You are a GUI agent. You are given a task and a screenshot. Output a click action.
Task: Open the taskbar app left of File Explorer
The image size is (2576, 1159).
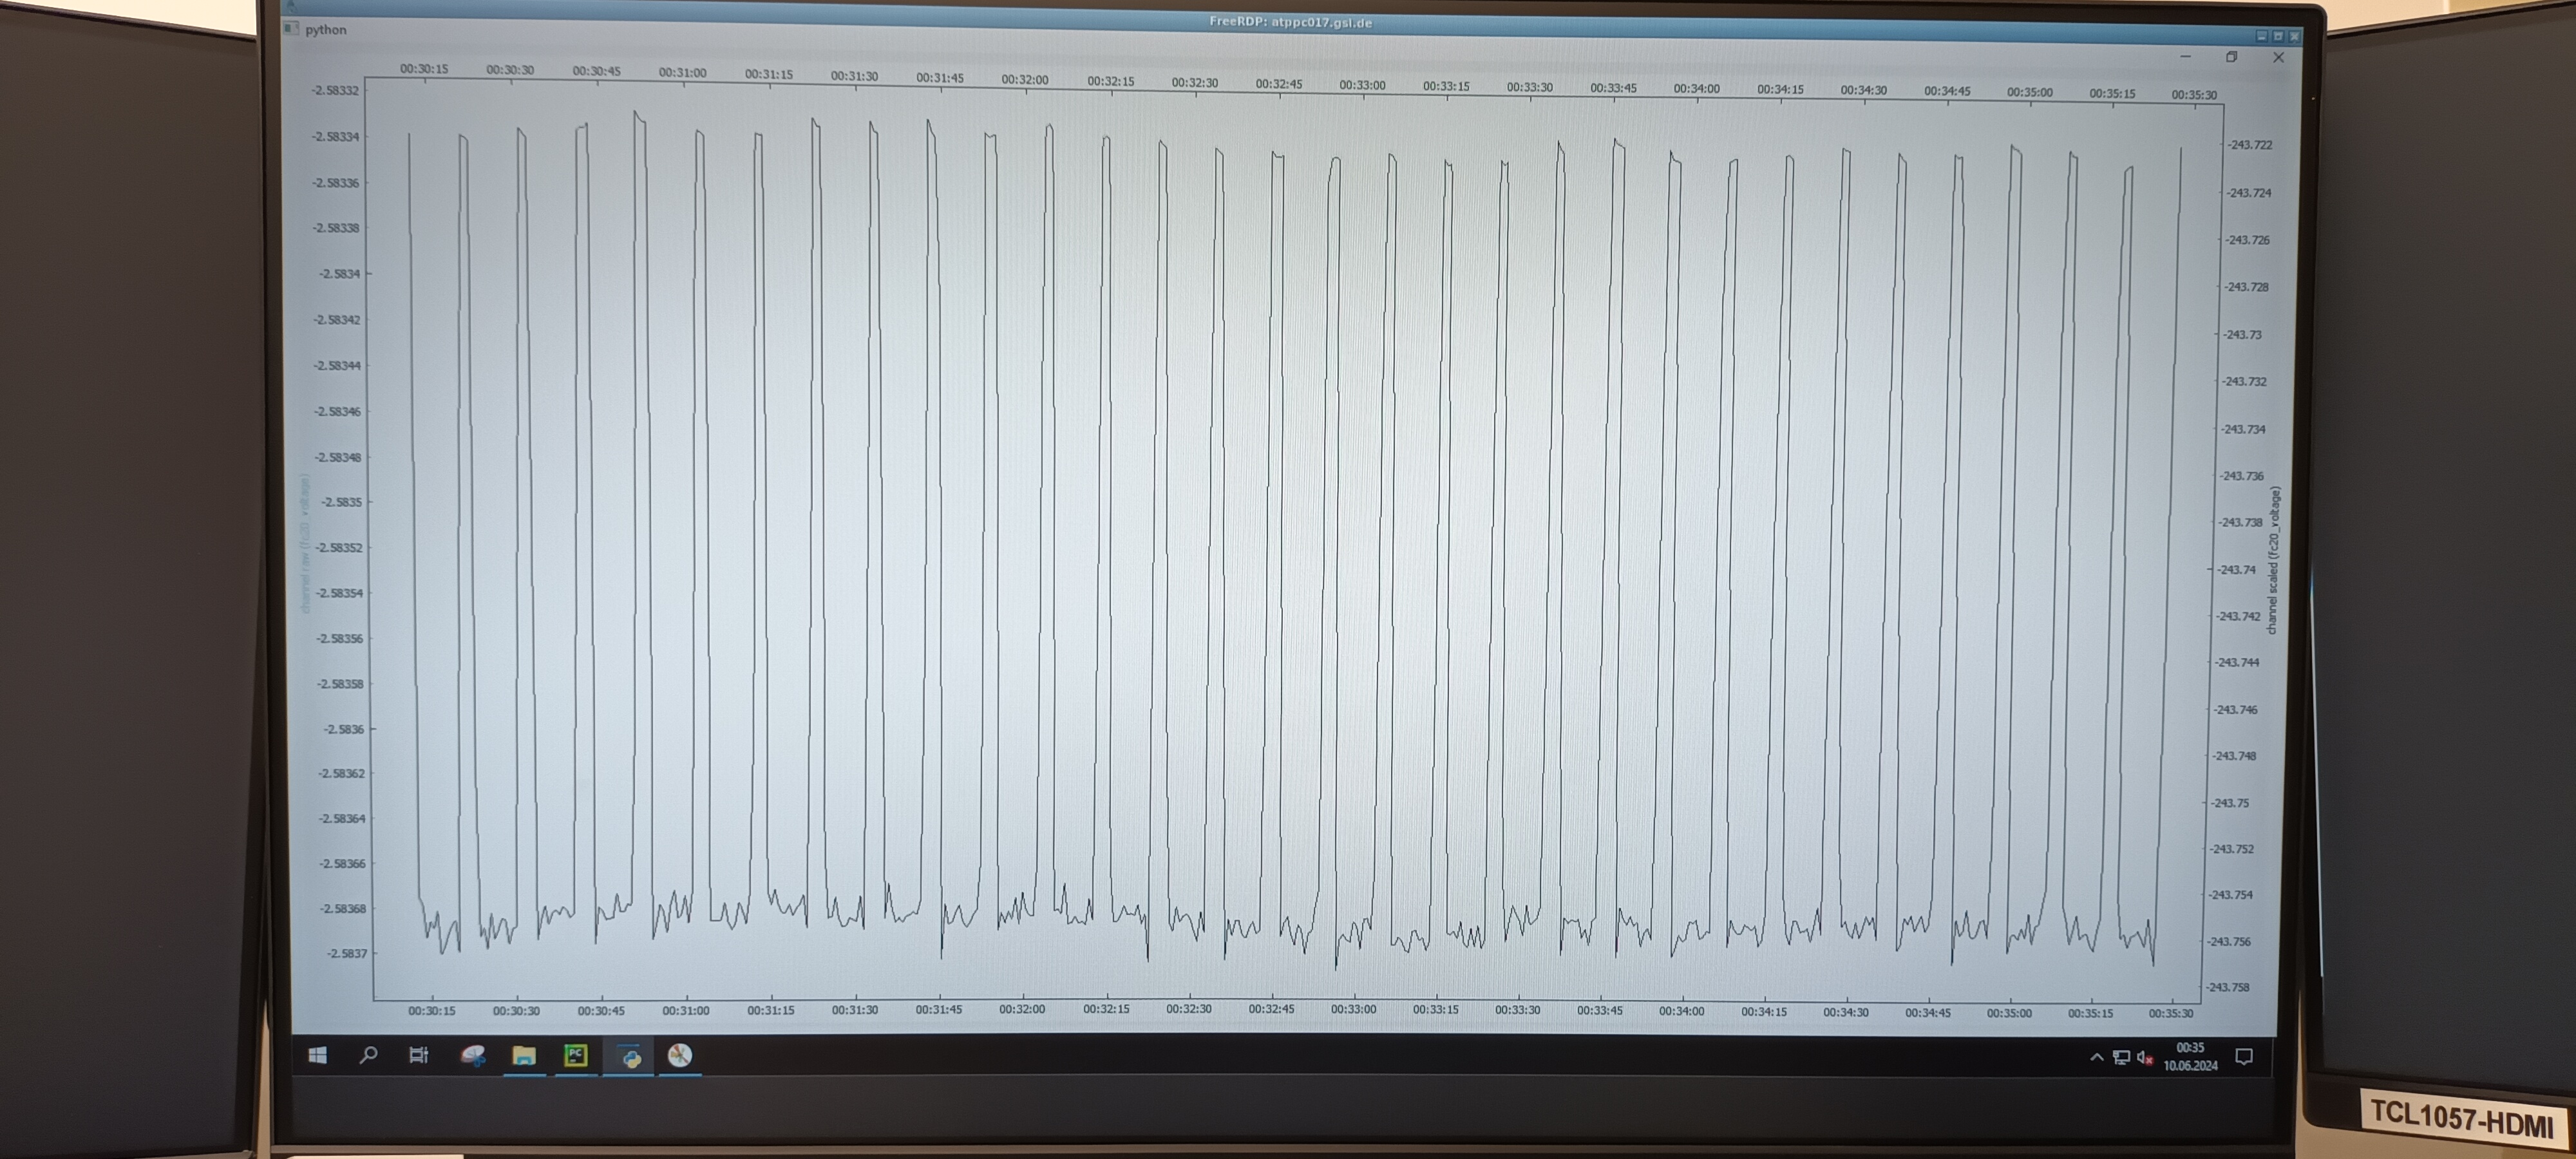(472, 1055)
